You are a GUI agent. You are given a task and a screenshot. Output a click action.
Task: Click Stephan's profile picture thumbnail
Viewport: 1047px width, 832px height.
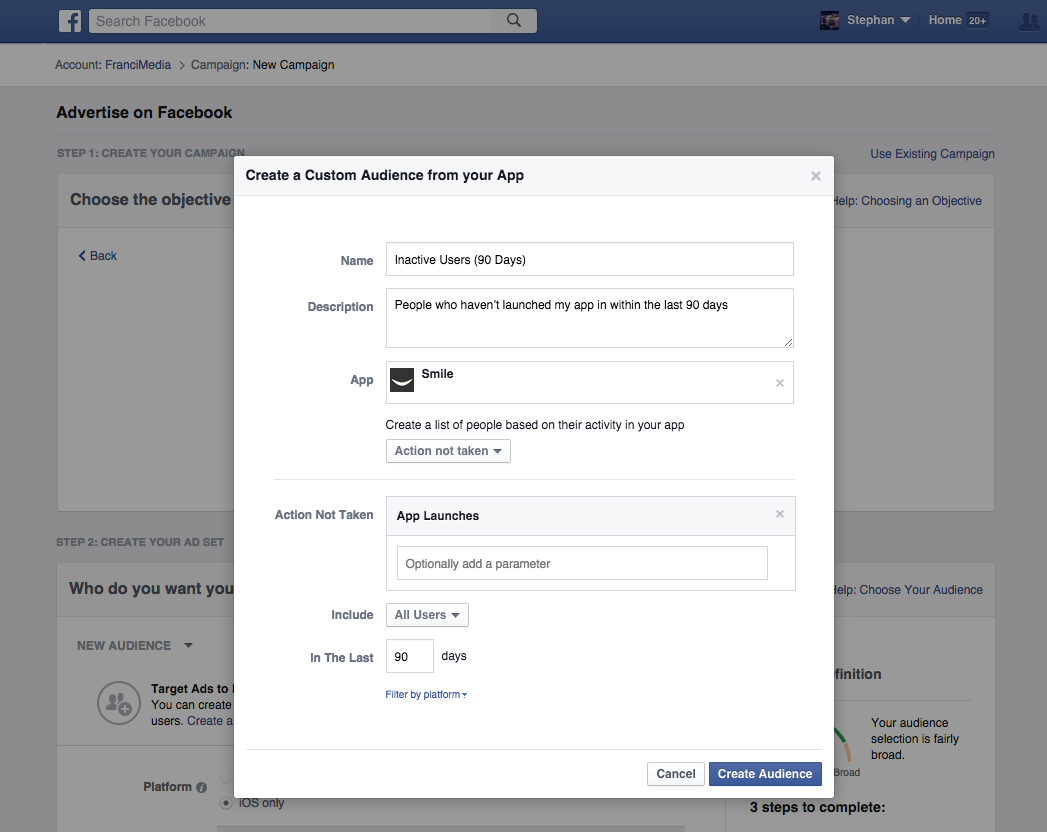(x=829, y=21)
